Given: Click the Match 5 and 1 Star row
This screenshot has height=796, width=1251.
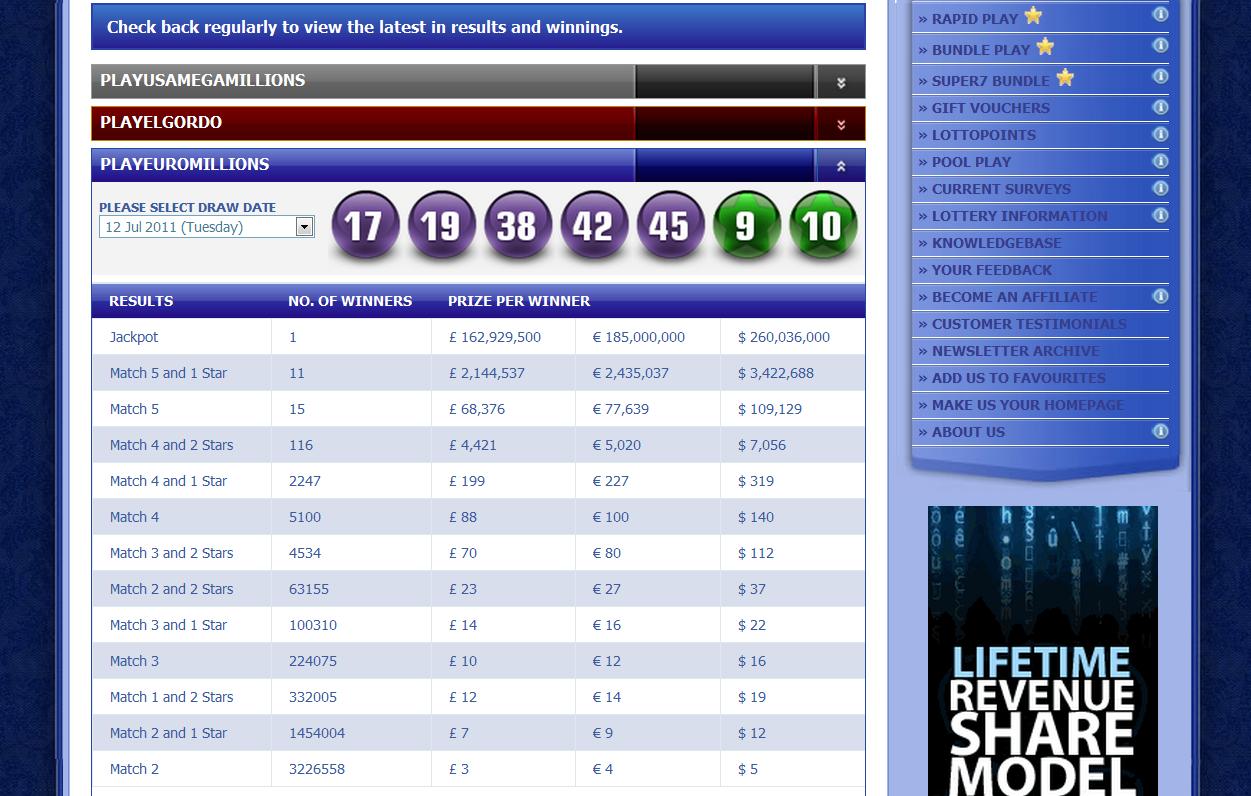Looking at the screenshot, I should click(478, 373).
